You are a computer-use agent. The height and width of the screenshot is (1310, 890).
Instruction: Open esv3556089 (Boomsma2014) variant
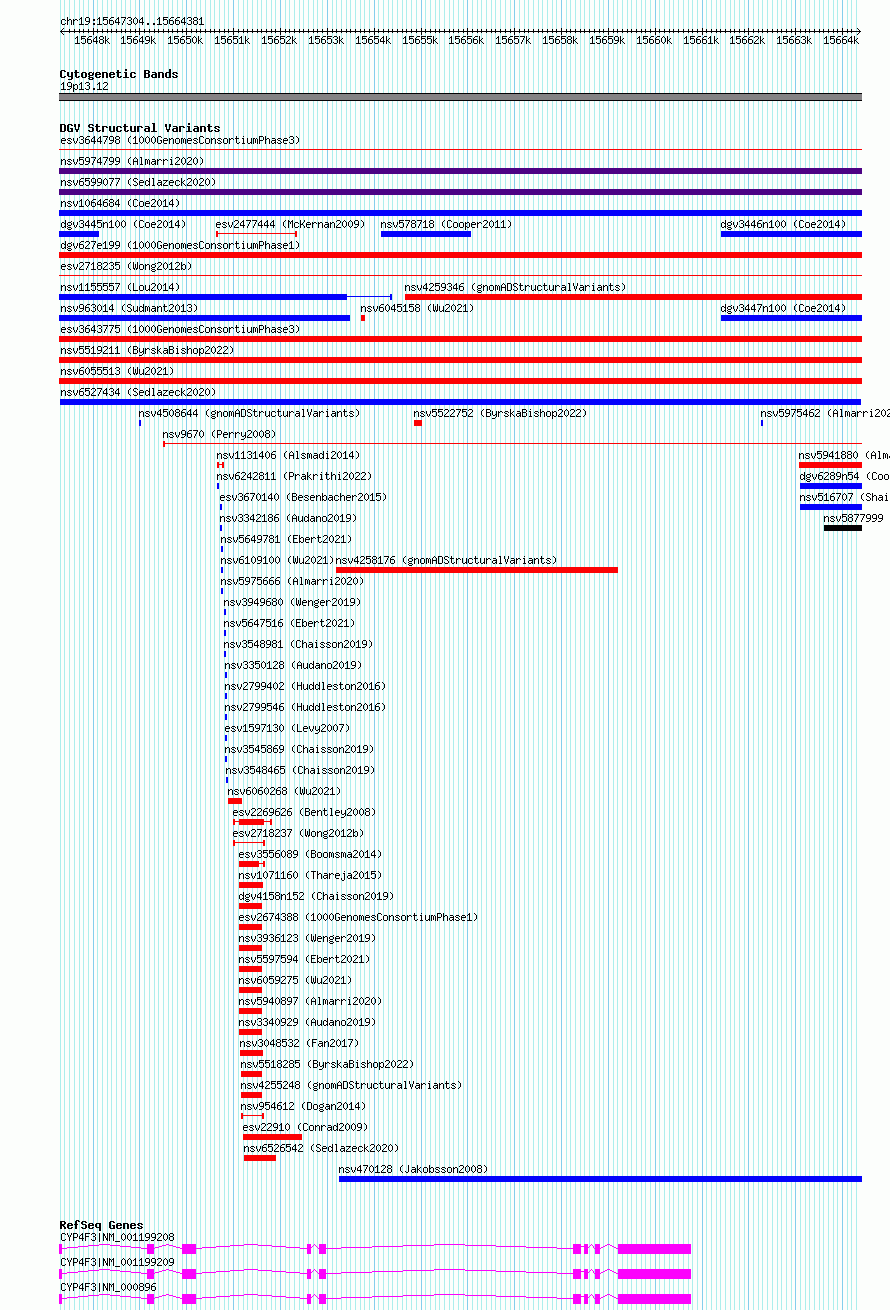coord(311,854)
